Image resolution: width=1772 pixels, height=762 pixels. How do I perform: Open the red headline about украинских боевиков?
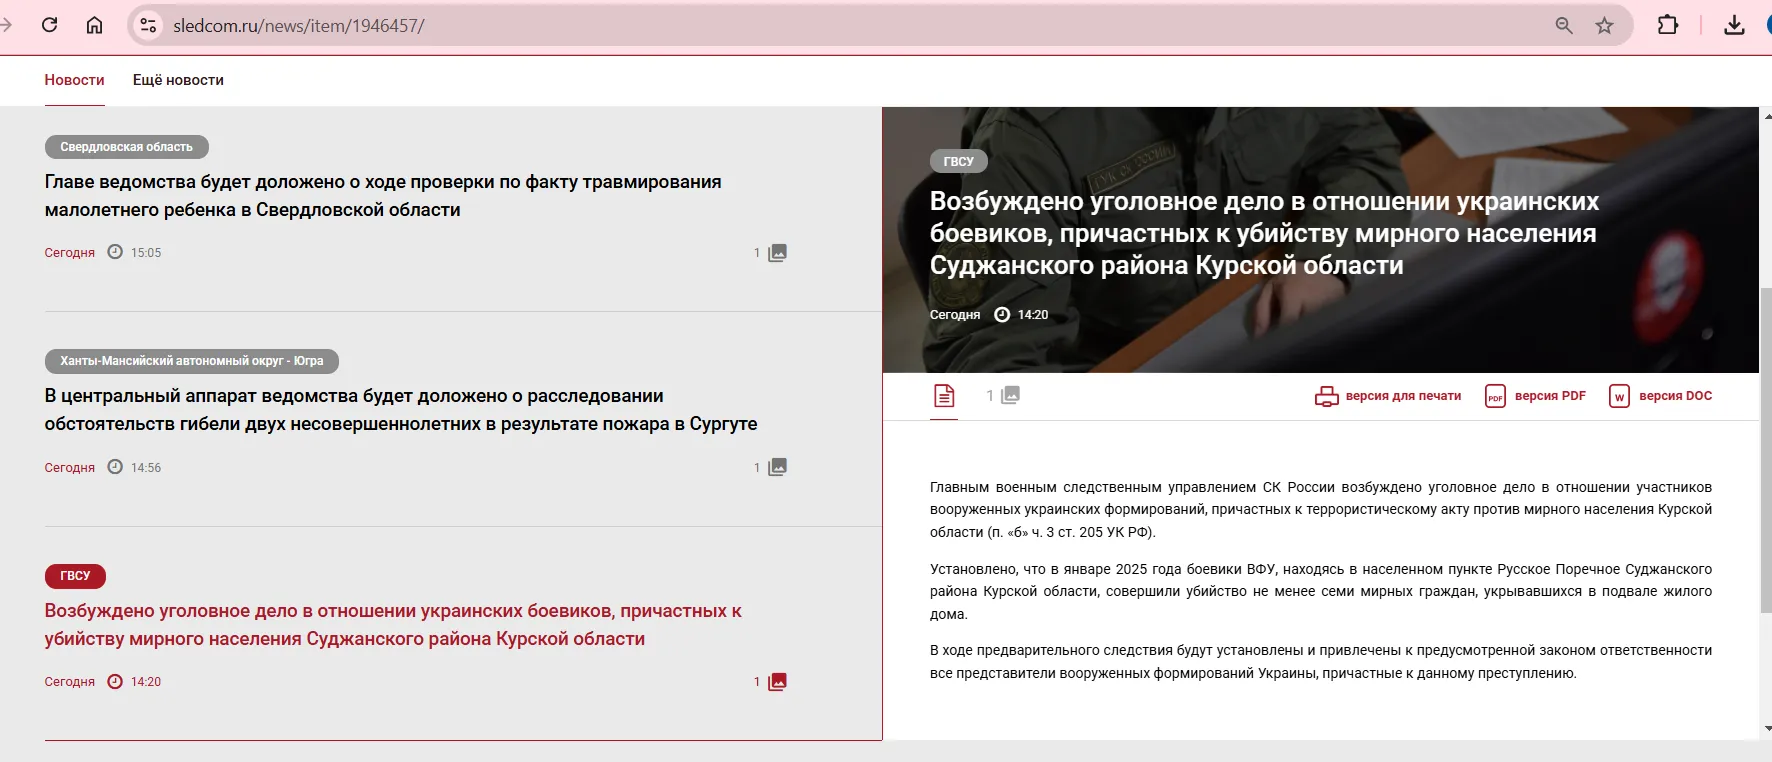click(x=393, y=625)
